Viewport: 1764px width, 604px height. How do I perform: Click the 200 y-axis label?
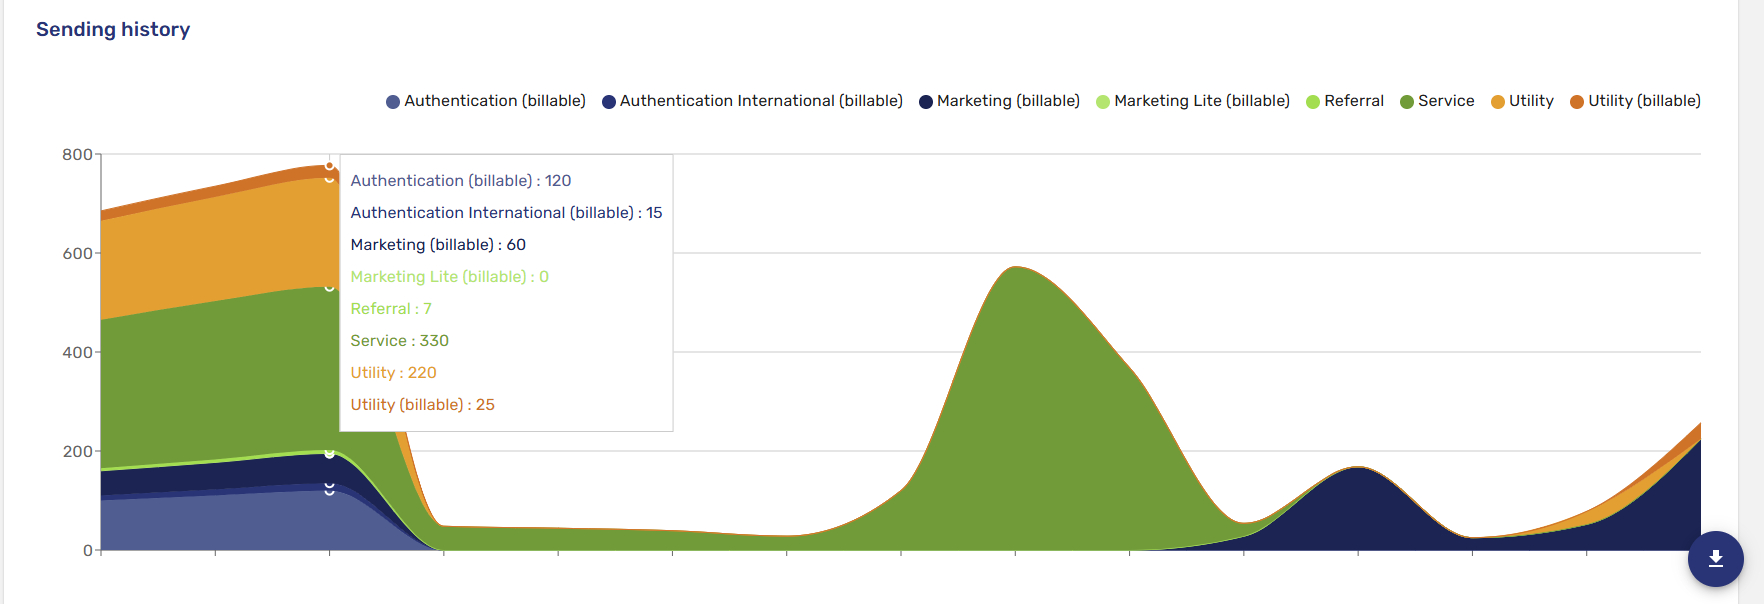coord(77,451)
